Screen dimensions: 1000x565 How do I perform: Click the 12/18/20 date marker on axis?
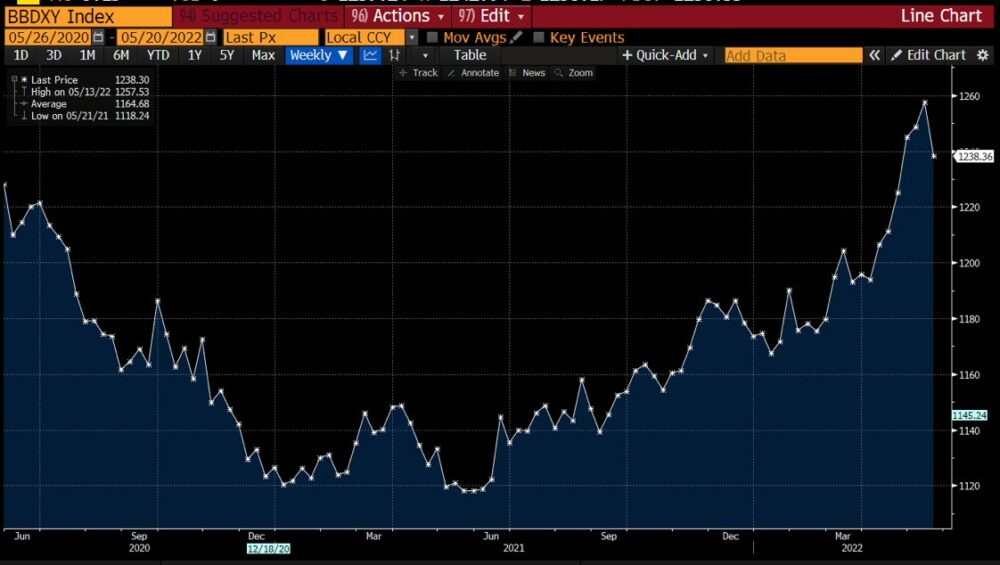pos(268,549)
